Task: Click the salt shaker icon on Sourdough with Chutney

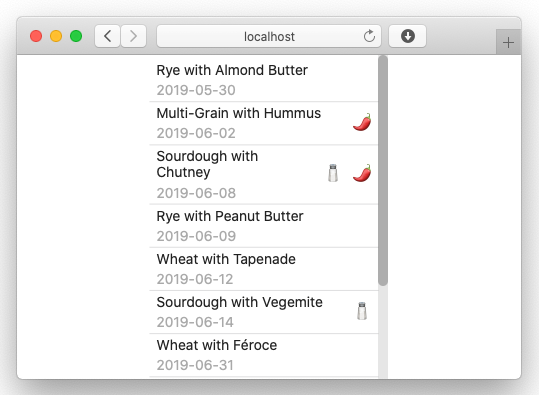Action: 333,173
